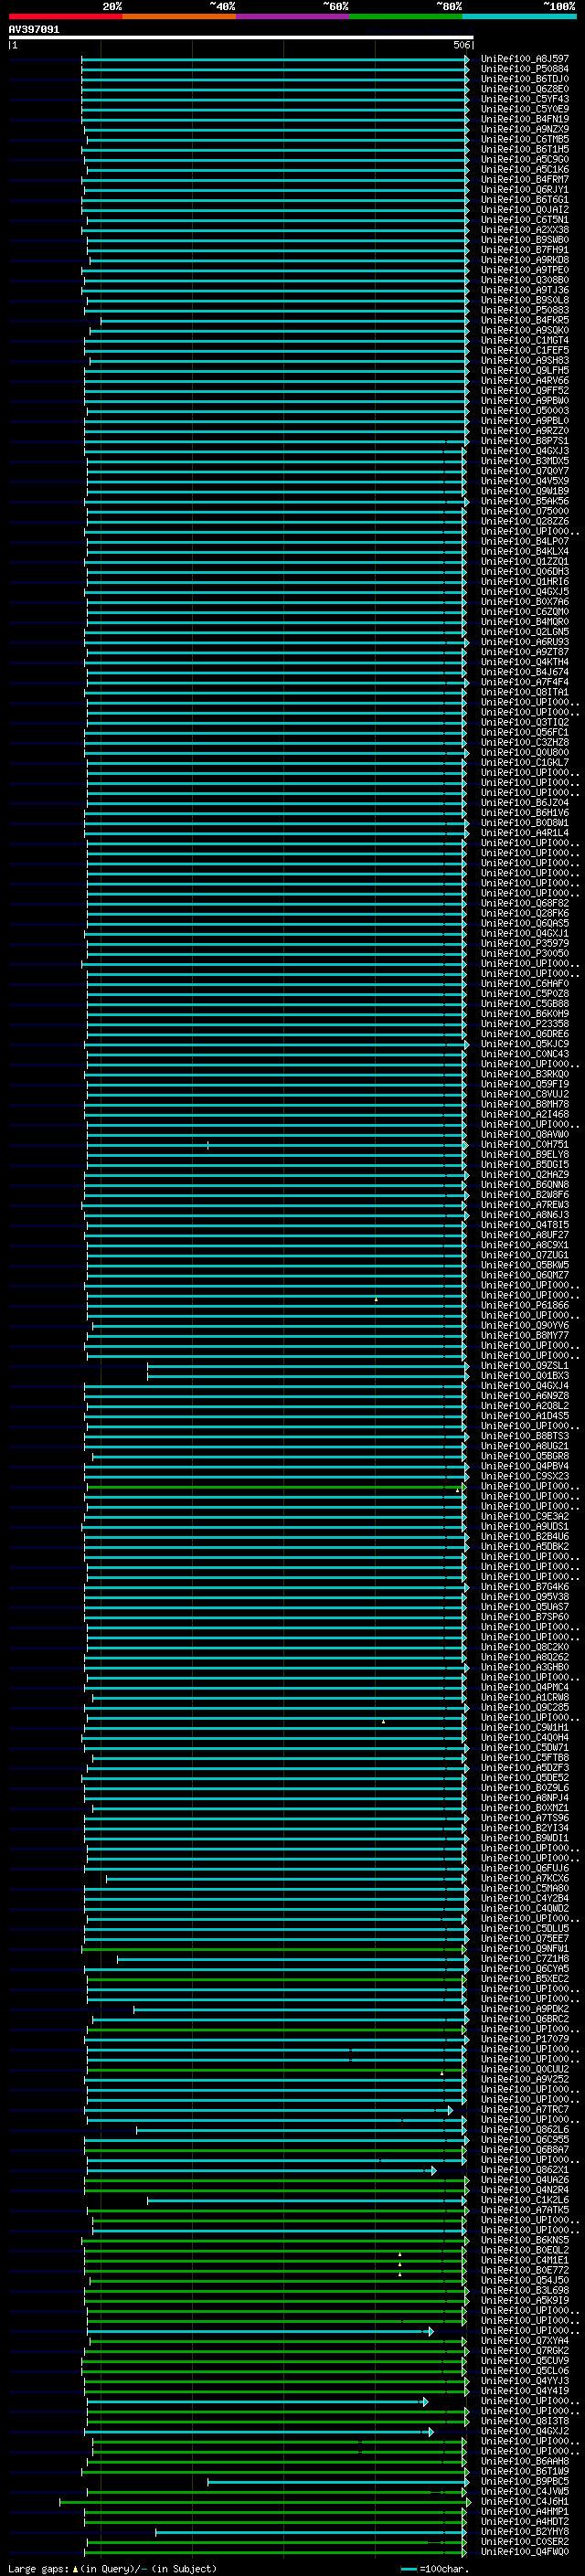The width and height of the screenshot is (585, 2576).
Task: Click hit label UniRef100_P35979
Action: [x=524, y=943]
